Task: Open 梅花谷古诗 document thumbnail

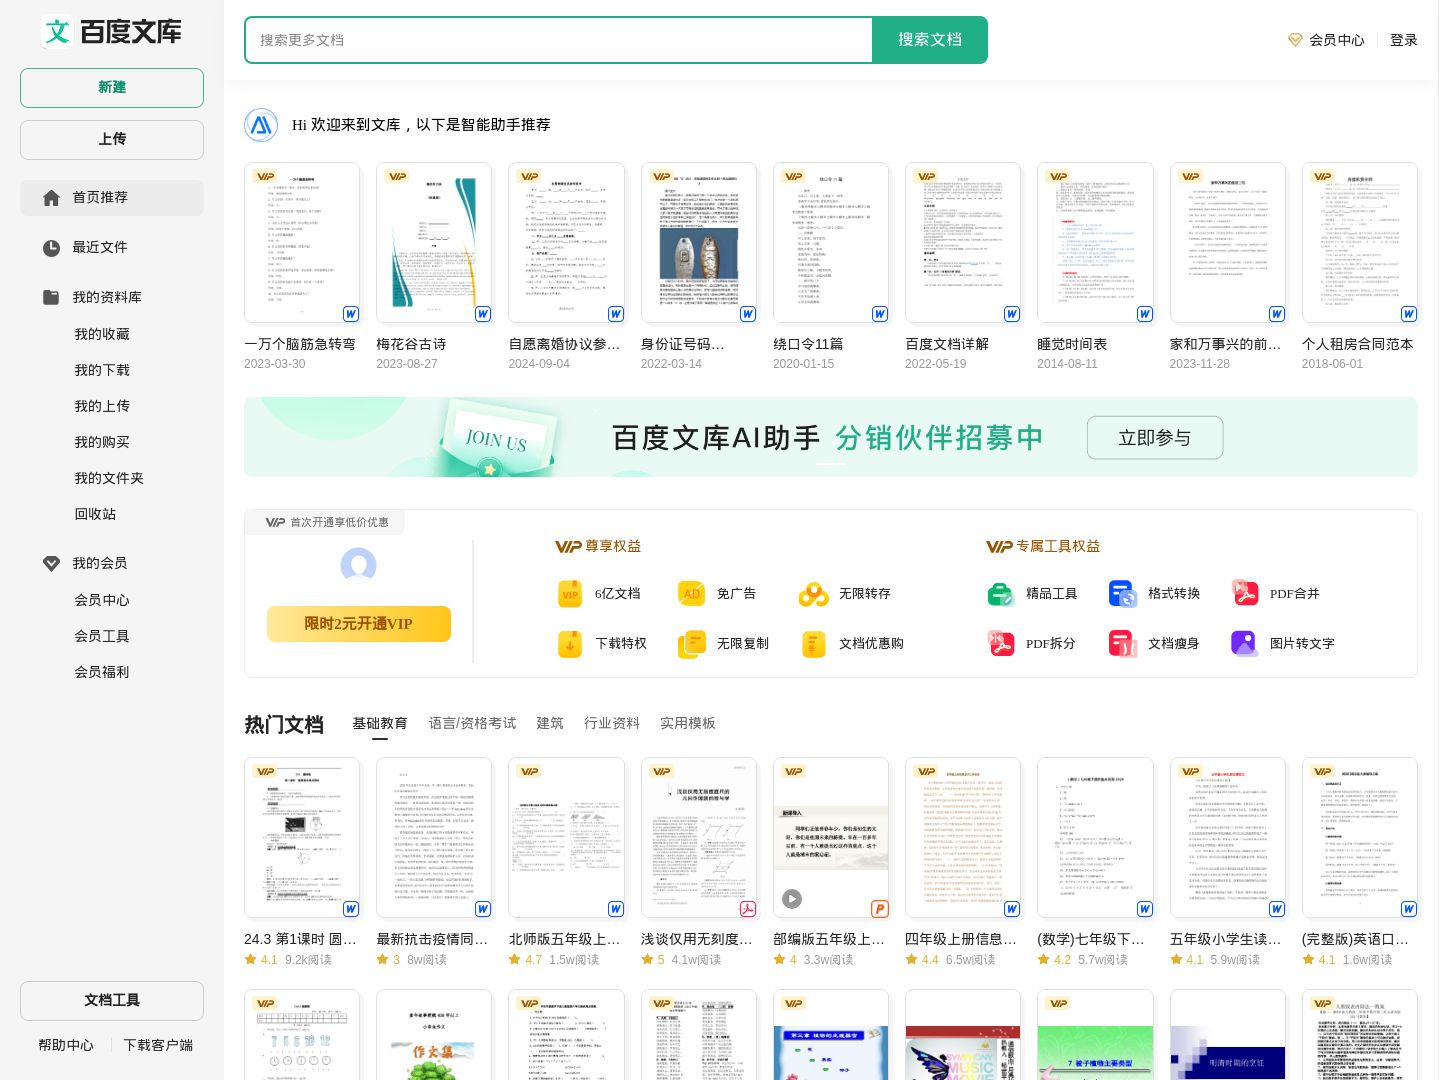Action: 434,243
